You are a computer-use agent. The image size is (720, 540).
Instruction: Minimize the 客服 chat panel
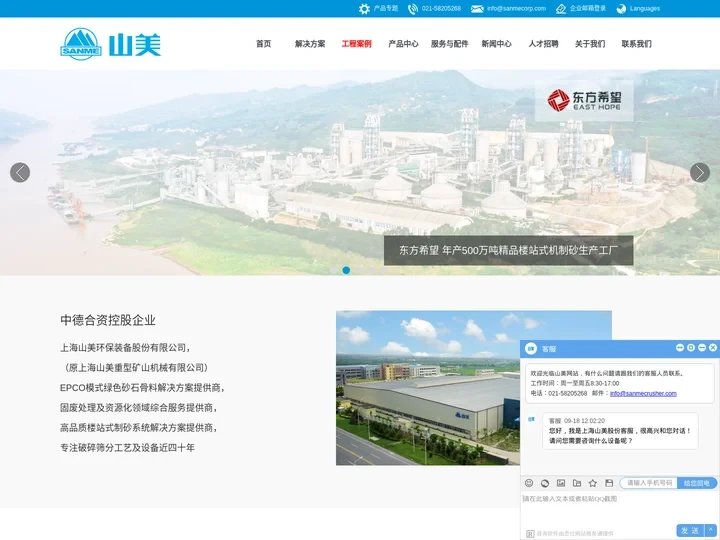tap(702, 348)
